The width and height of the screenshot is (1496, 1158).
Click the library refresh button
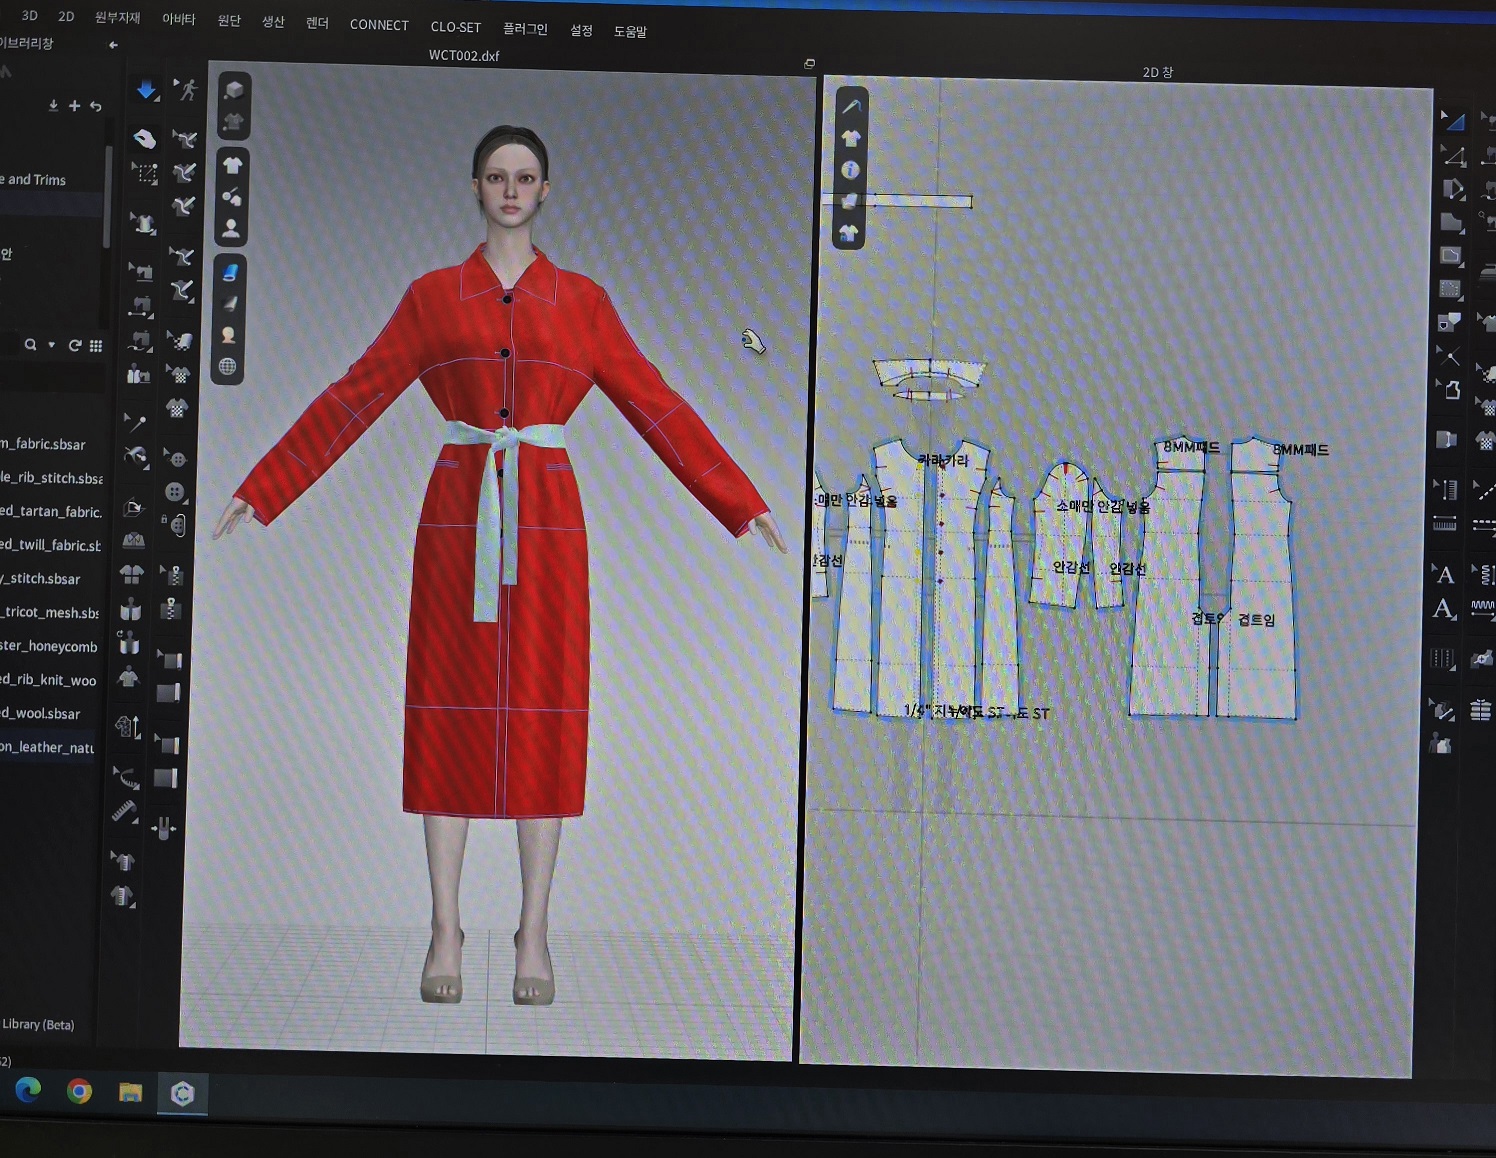75,345
